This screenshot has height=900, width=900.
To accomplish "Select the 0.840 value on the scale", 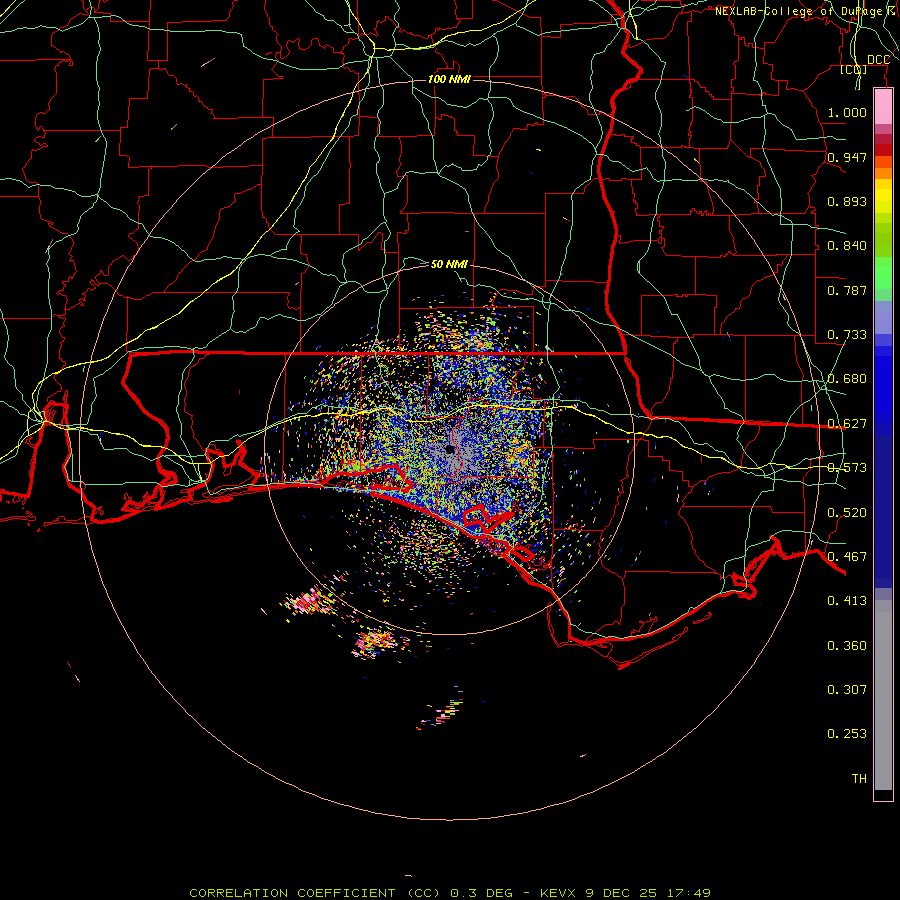I will pyautogui.click(x=847, y=246).
